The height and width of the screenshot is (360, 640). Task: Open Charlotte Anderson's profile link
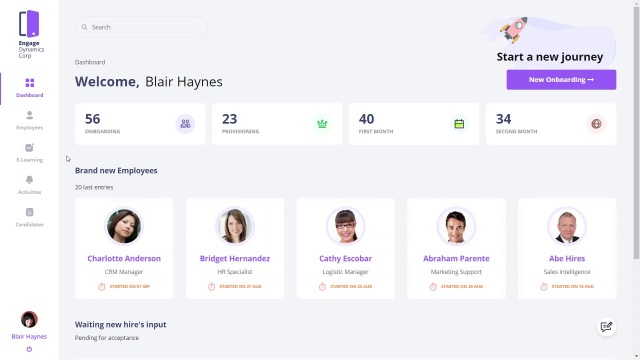[124, 258]
